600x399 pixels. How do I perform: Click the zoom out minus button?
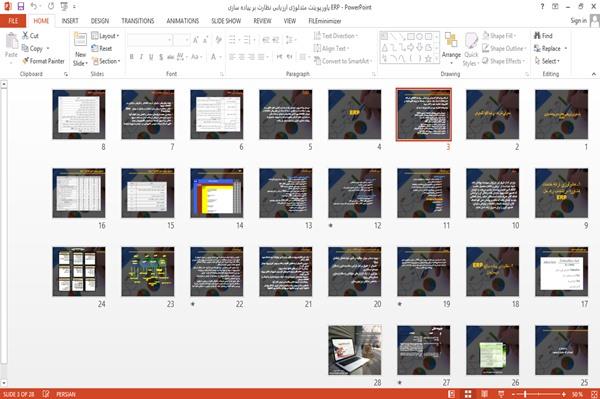tap(514, 394)
